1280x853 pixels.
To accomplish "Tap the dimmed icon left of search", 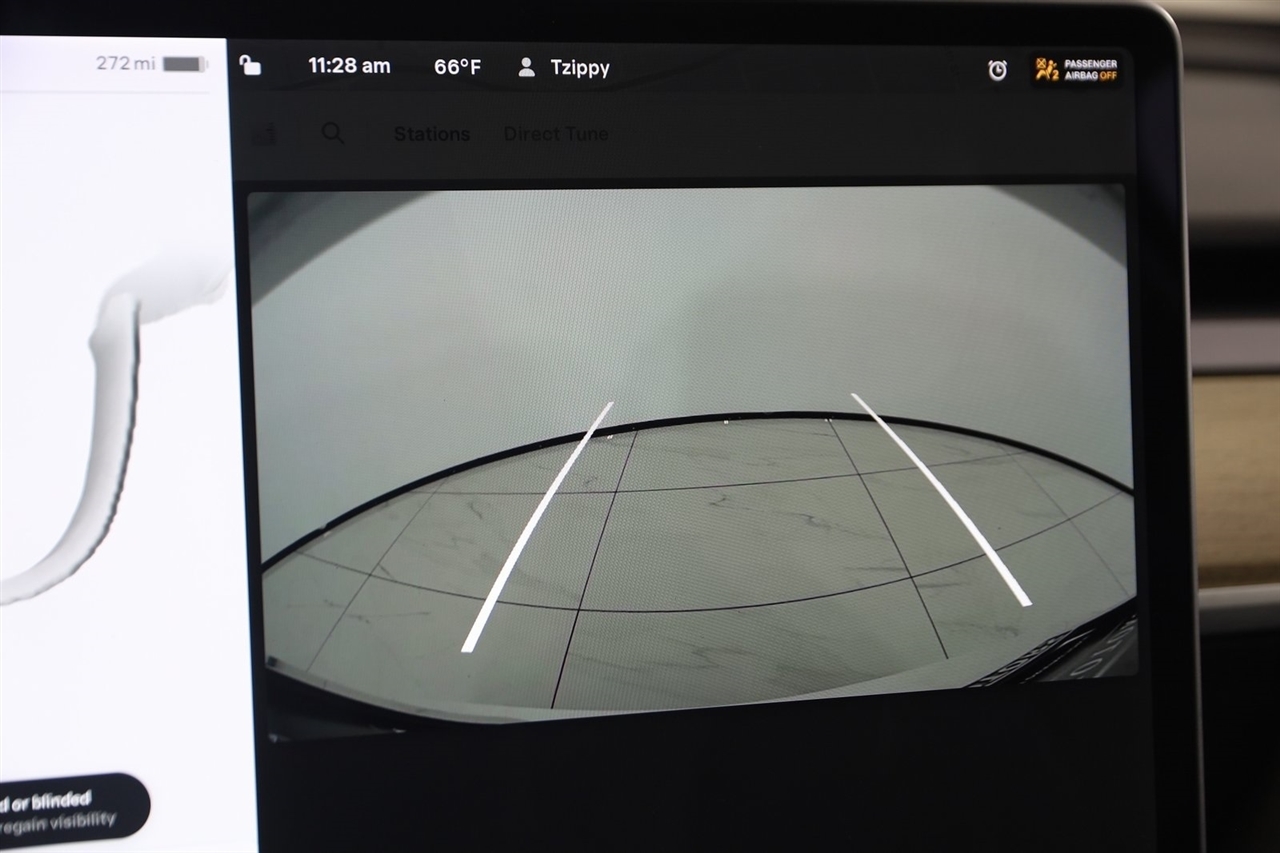I will coord(264,135).
